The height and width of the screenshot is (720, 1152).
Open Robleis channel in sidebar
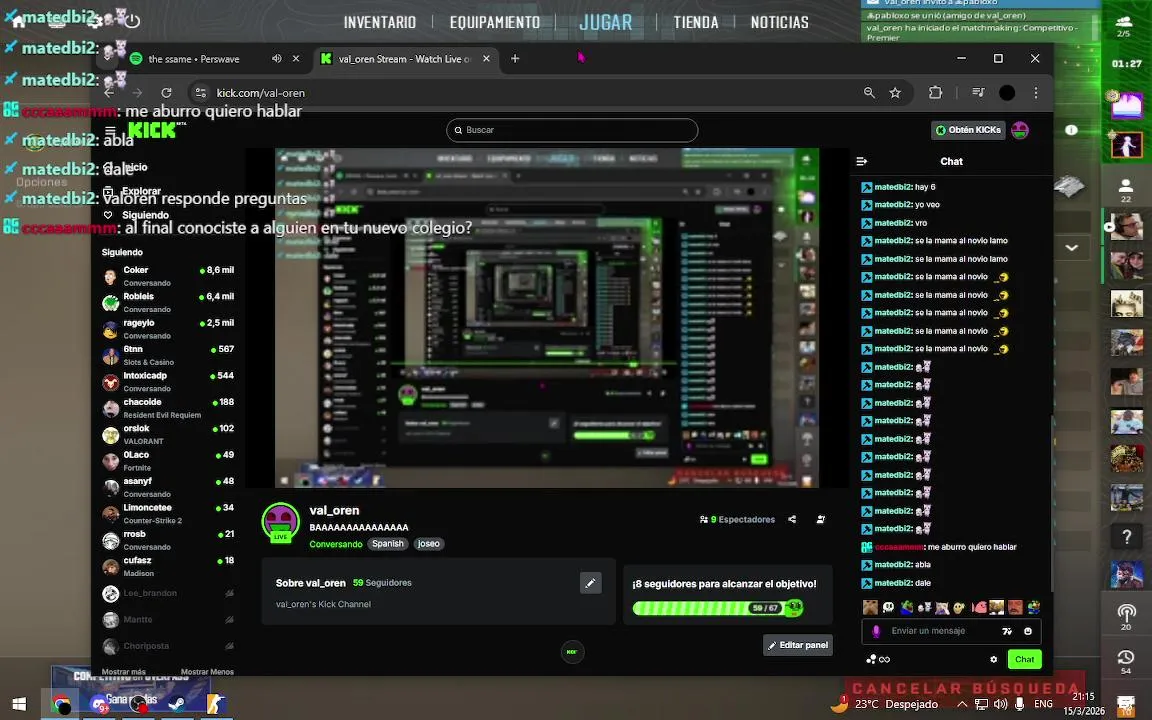[x=168, y=302]
